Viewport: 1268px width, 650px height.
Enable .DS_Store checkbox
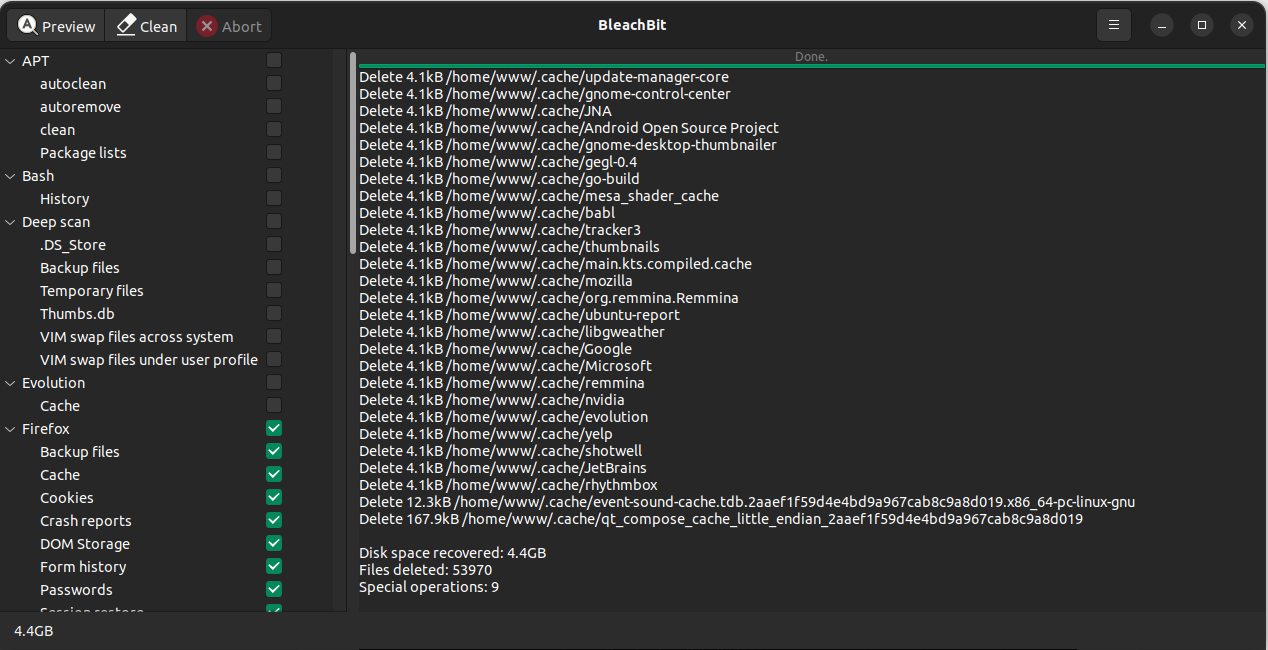(x=274, y=244)
